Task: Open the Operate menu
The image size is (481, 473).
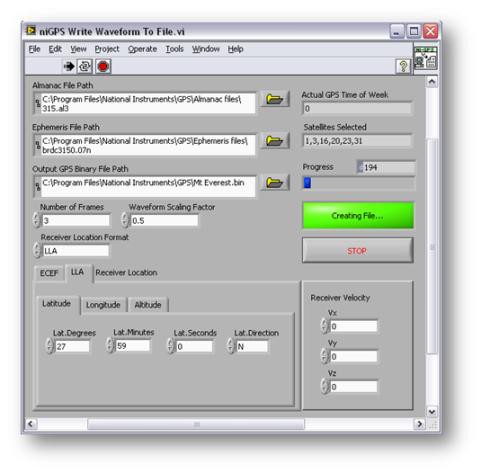Action: (x=142, y=49)
